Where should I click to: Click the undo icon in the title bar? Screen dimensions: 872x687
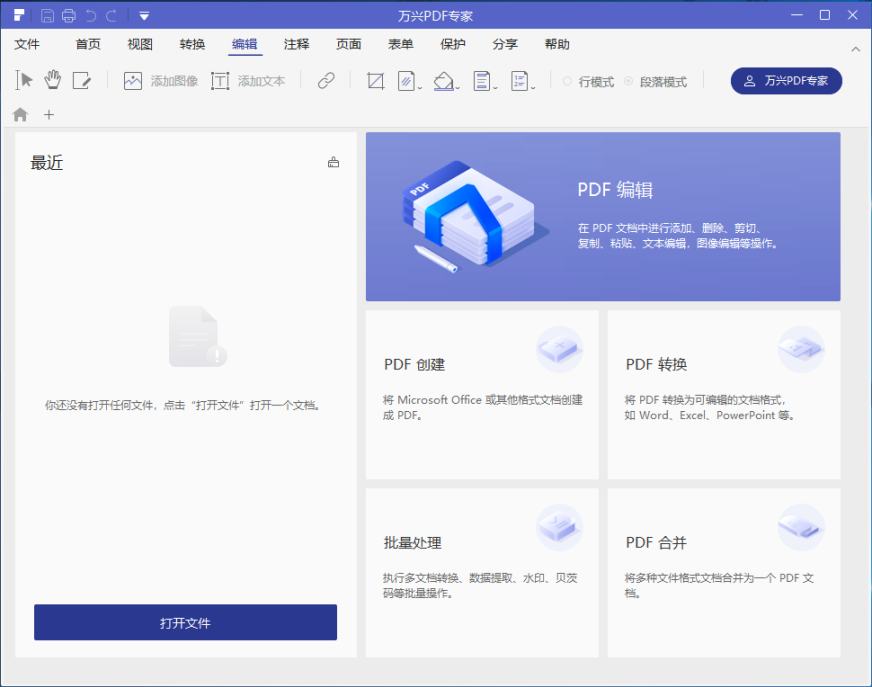tap(89, 15)
